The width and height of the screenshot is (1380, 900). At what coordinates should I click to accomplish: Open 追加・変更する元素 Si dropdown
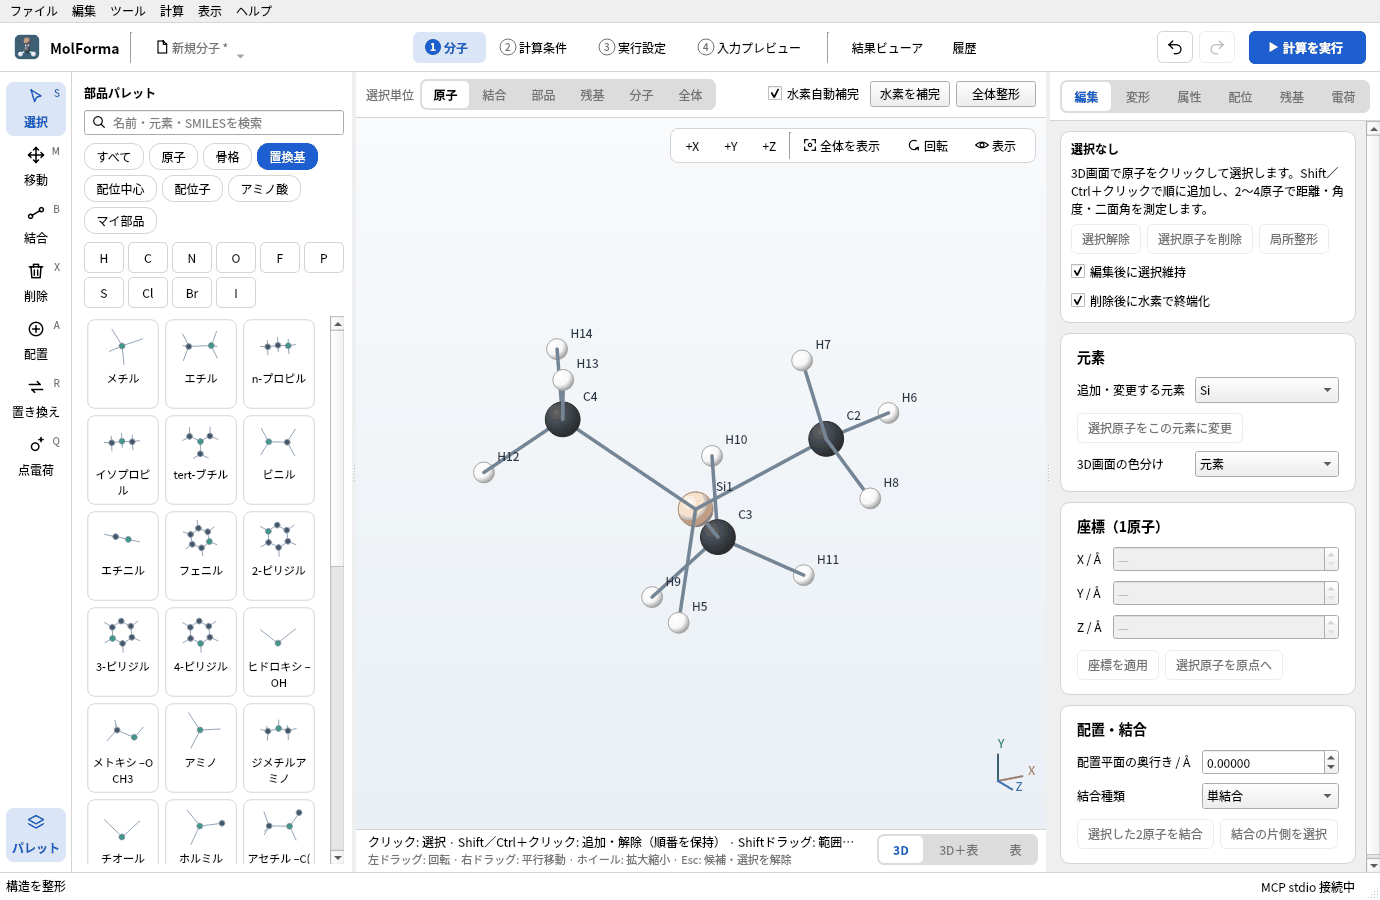tap(1267, 390)
